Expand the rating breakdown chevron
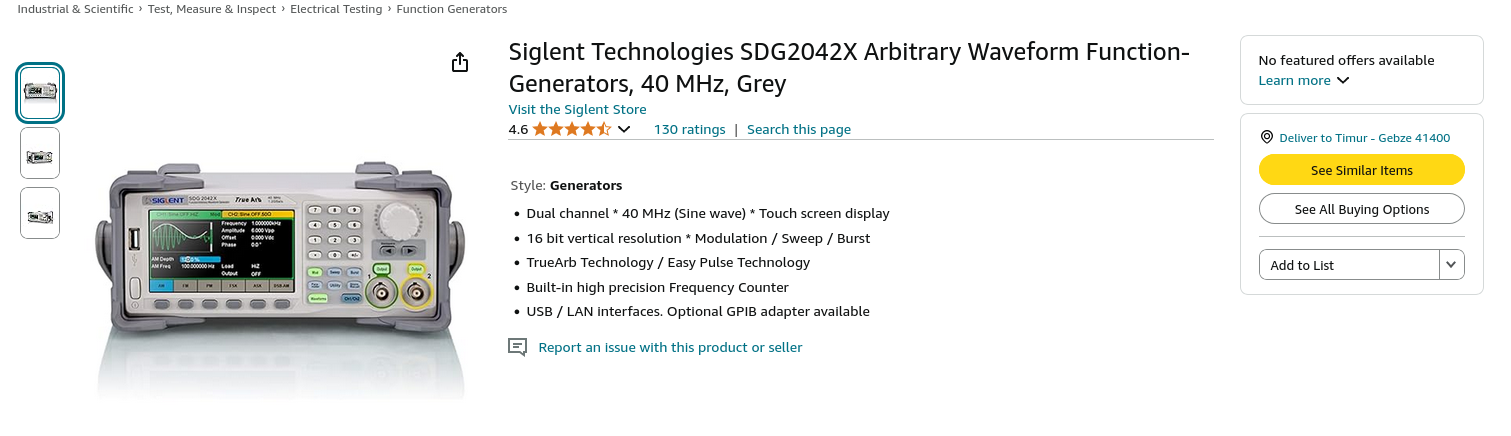 tap(624, 129)
